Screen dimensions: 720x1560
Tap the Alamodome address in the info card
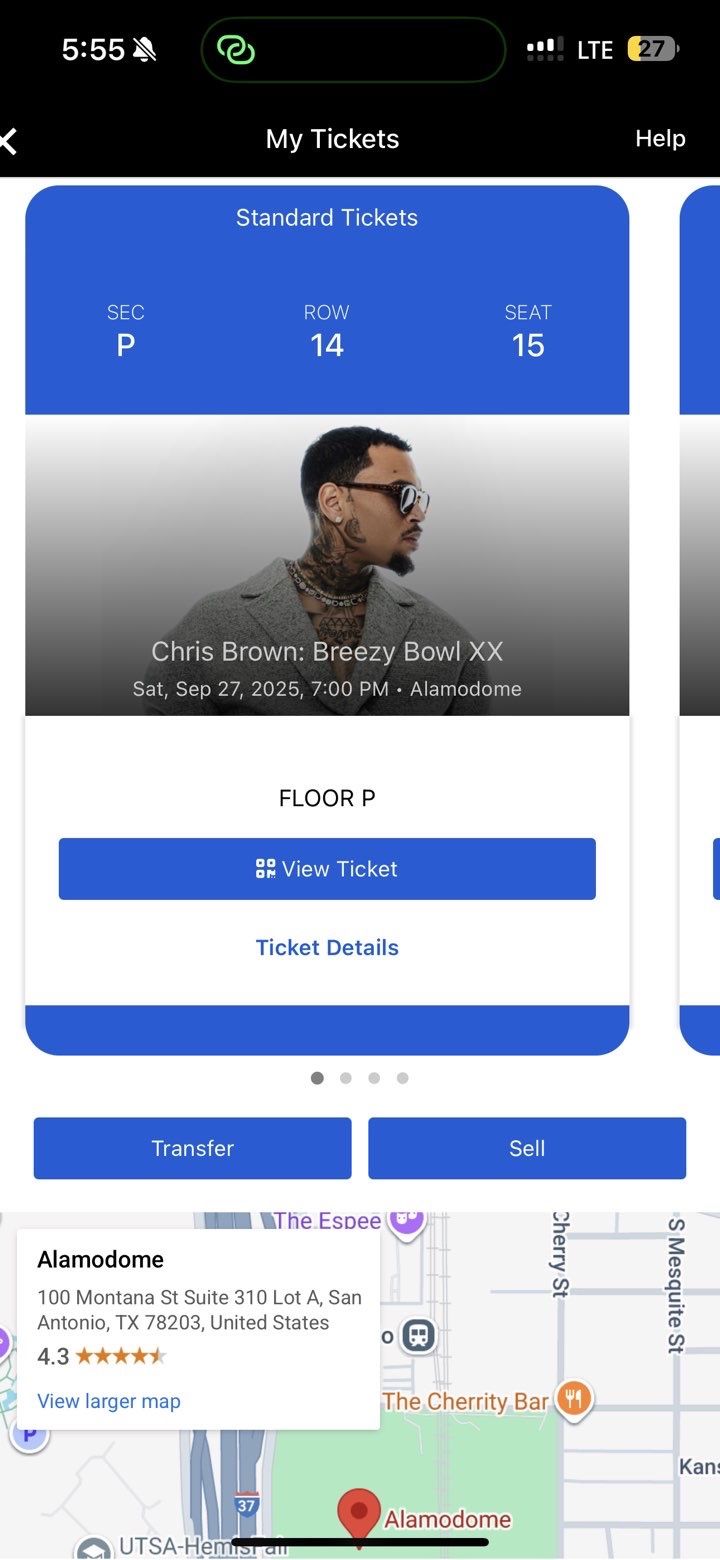click(x=198, y=1310)
